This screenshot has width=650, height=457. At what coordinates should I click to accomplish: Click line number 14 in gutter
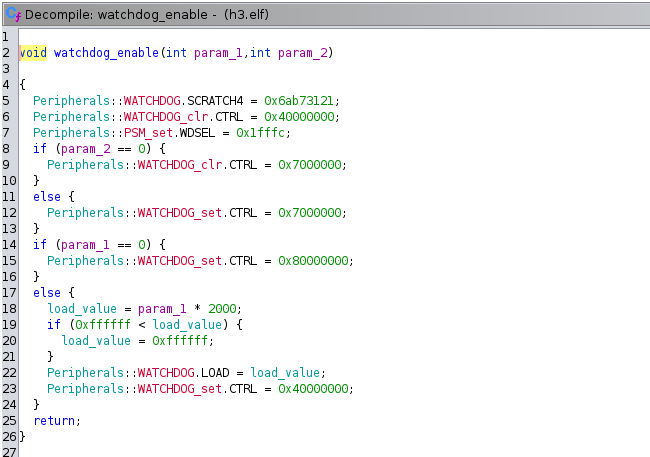[x=9, y=245]
